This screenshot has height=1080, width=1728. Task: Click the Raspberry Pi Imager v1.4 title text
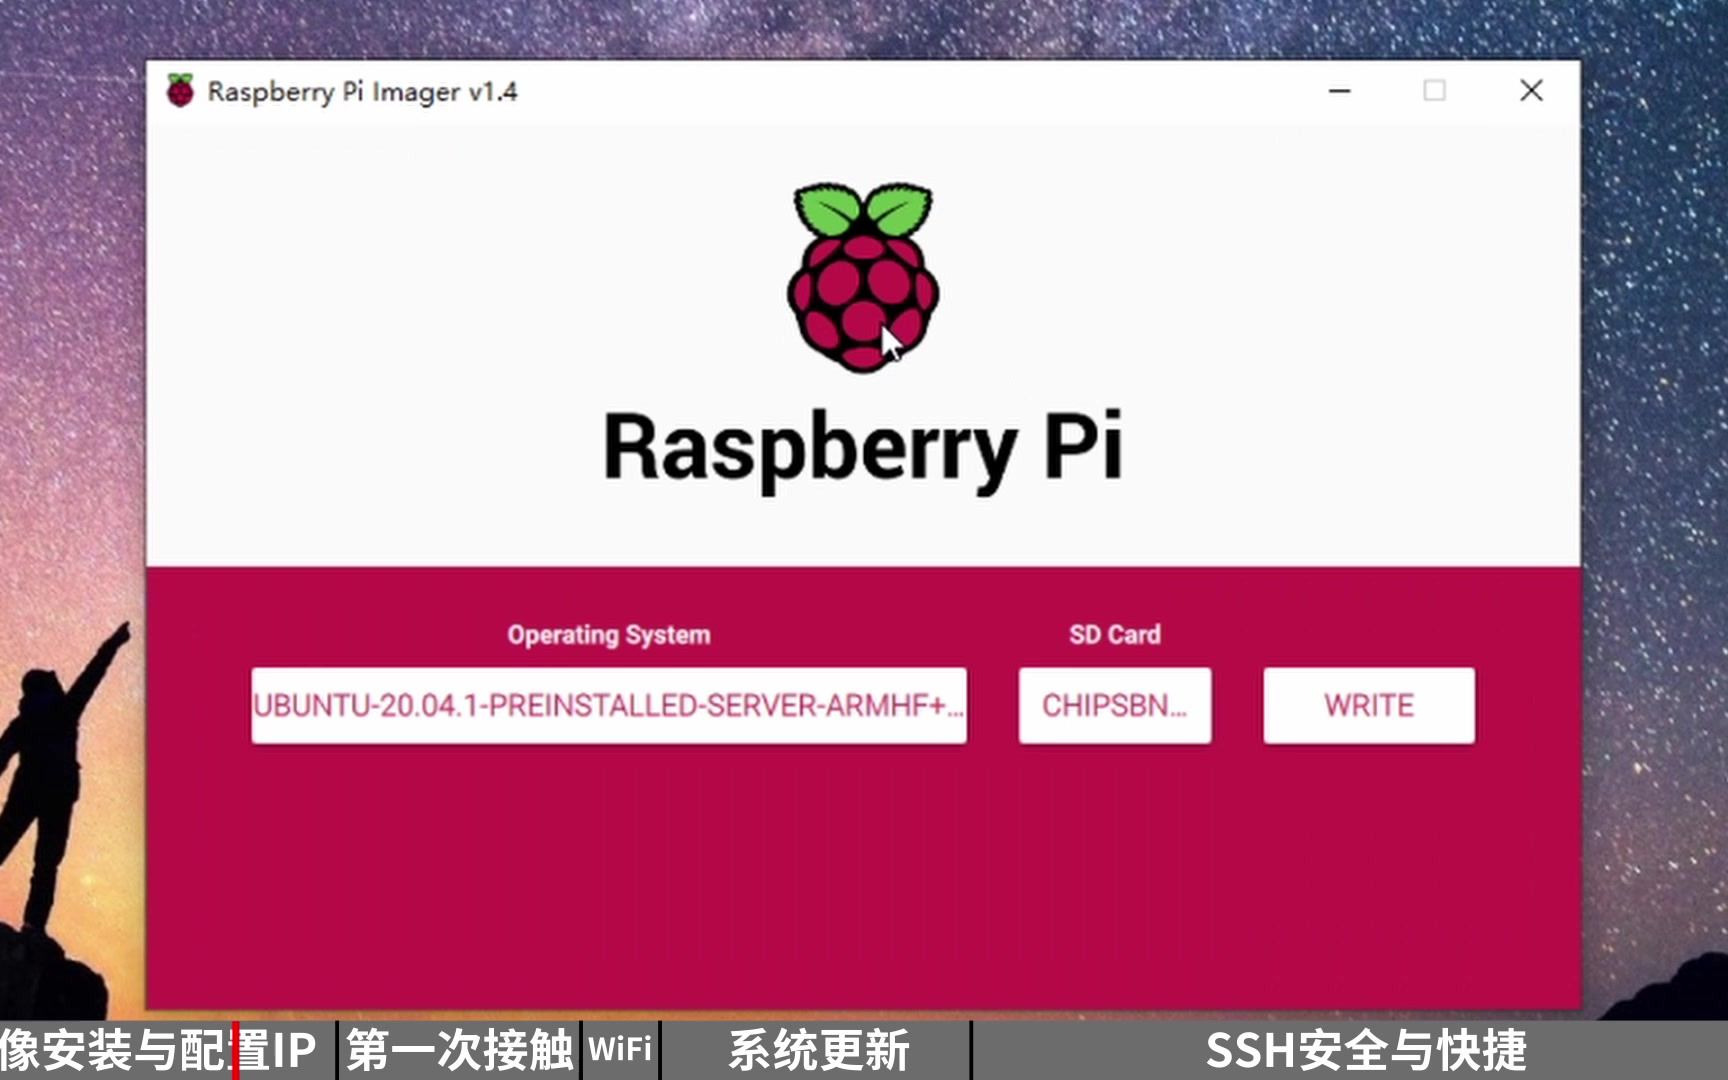(x=362, y=92)
